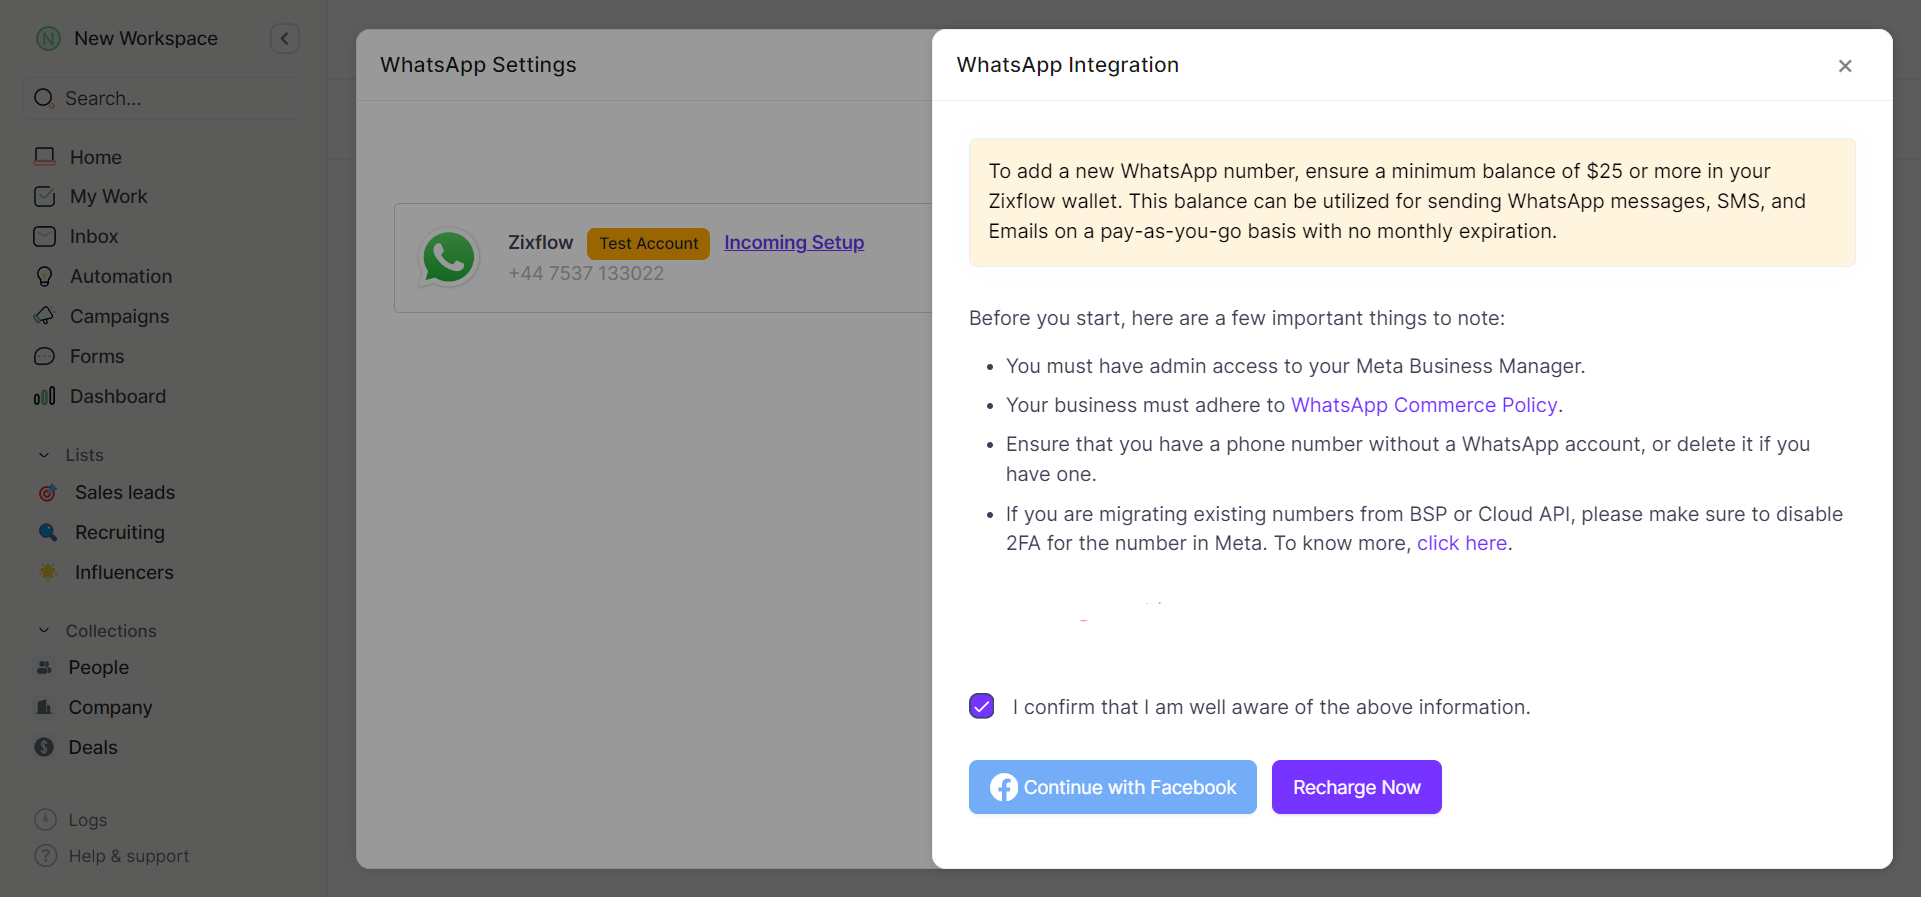This screenshot has height=897, width=1921.
Task: Click the Dashboard bar chart icon
Action: [x=44, y=396]
